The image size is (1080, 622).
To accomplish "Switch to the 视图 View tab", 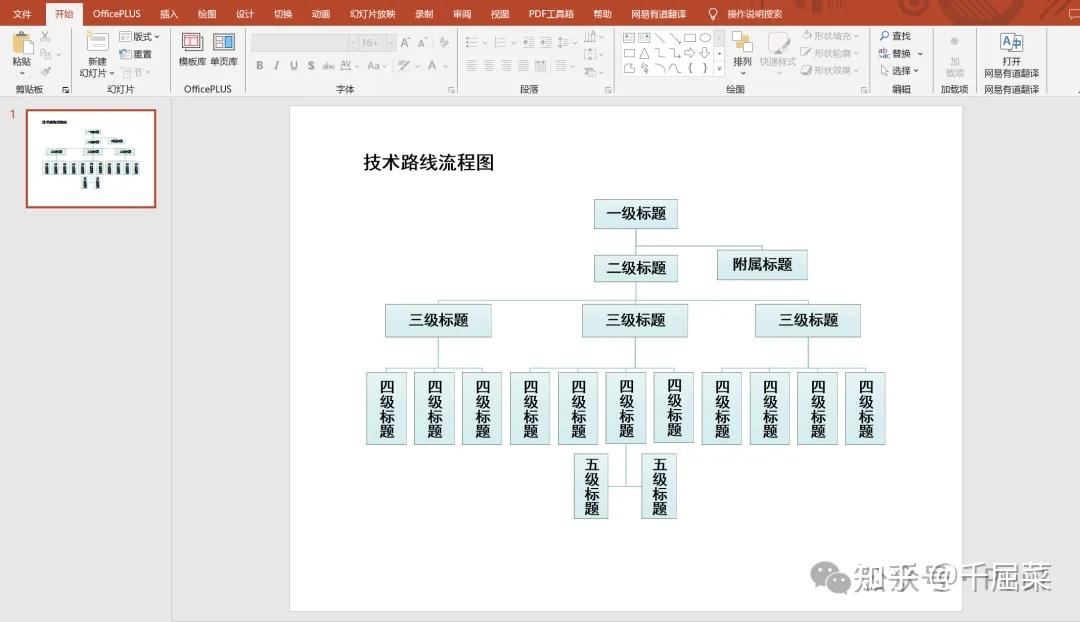I will (499, 14).
